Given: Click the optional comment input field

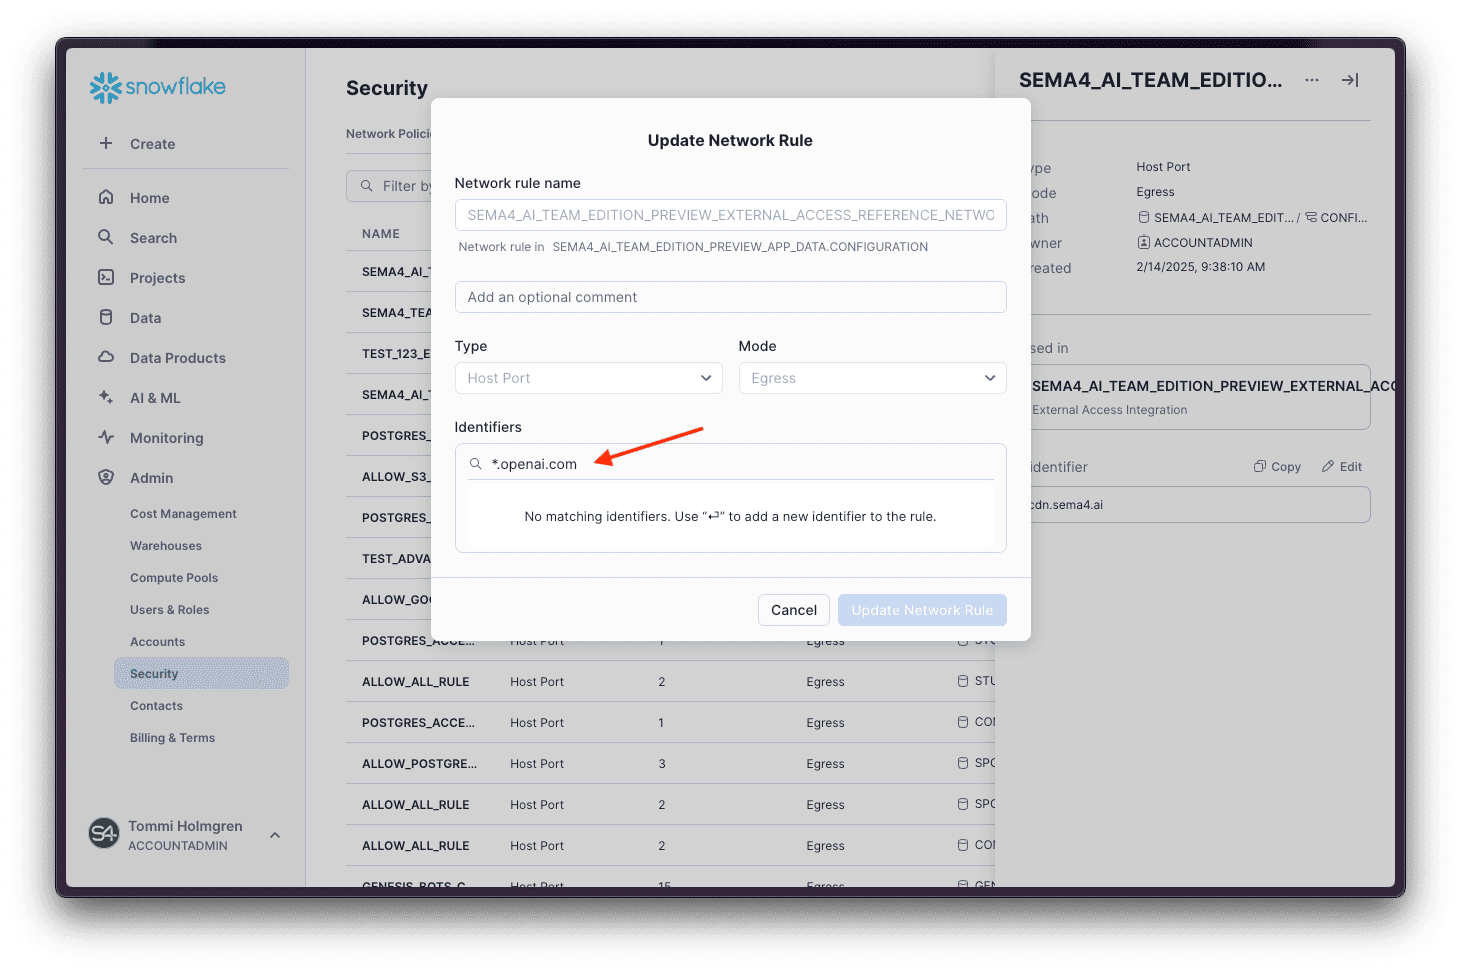Looking at the screenshot, I should [x=730, y=297].
